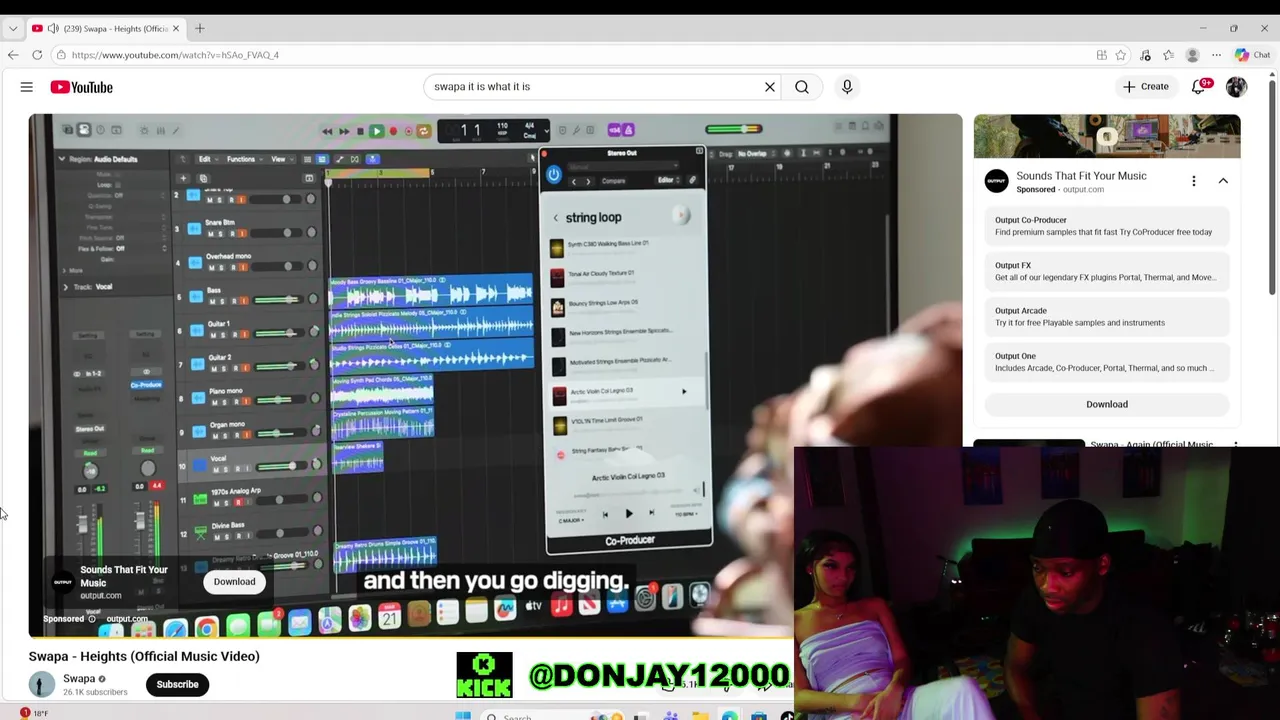
Task: Open a new browser tab
Action: pos(199,28)
